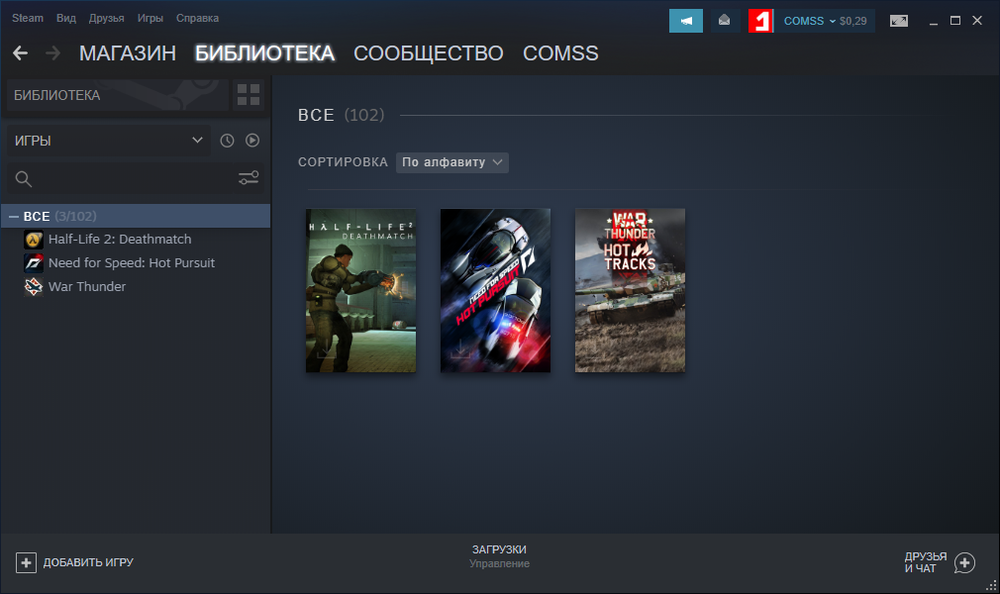Click ДОБАВИТЬ ИГРУ label
The width and height of the screenshot is (1000, 594).
coord(88,563)
